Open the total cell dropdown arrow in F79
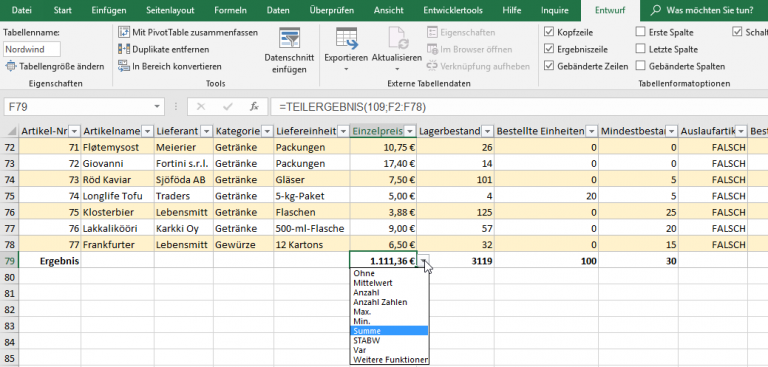Viewport: 768px width, 367px height. (423, 261)
